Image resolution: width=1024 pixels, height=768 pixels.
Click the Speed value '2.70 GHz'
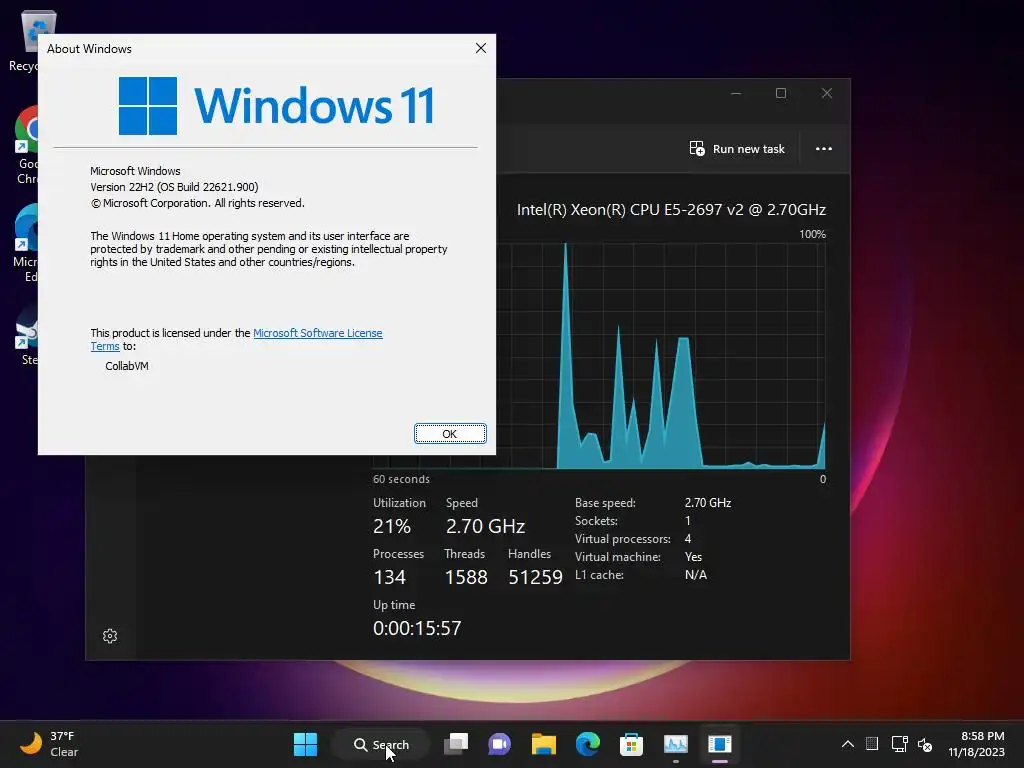[485, 526]
